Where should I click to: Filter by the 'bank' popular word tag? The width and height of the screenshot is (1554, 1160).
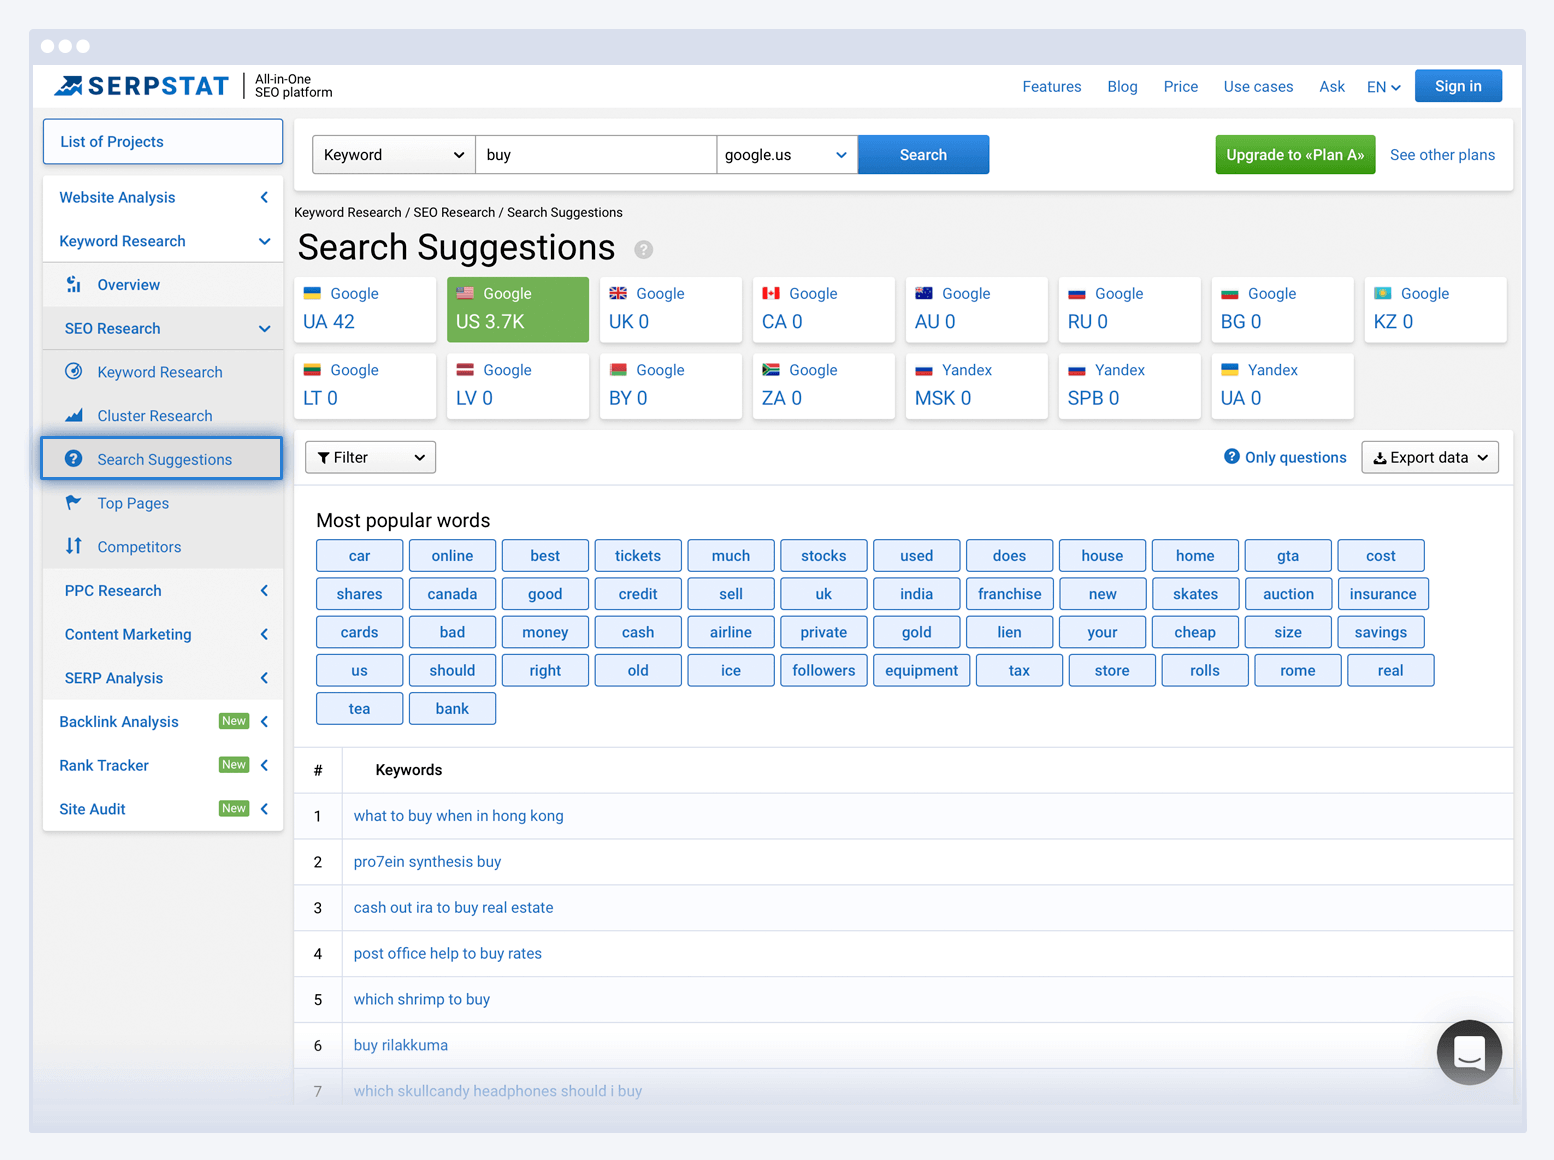(452, 708)
